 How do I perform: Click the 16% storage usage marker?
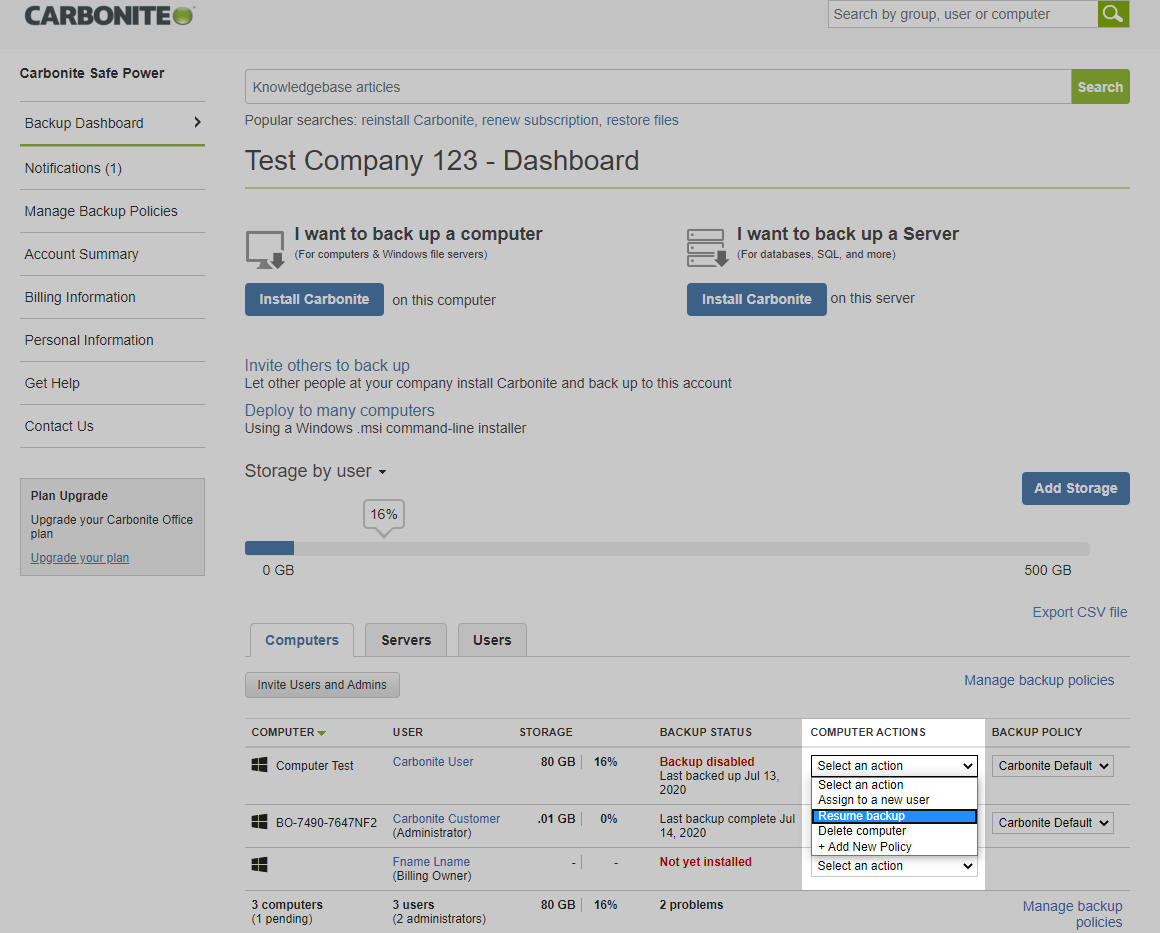point(384,515)
